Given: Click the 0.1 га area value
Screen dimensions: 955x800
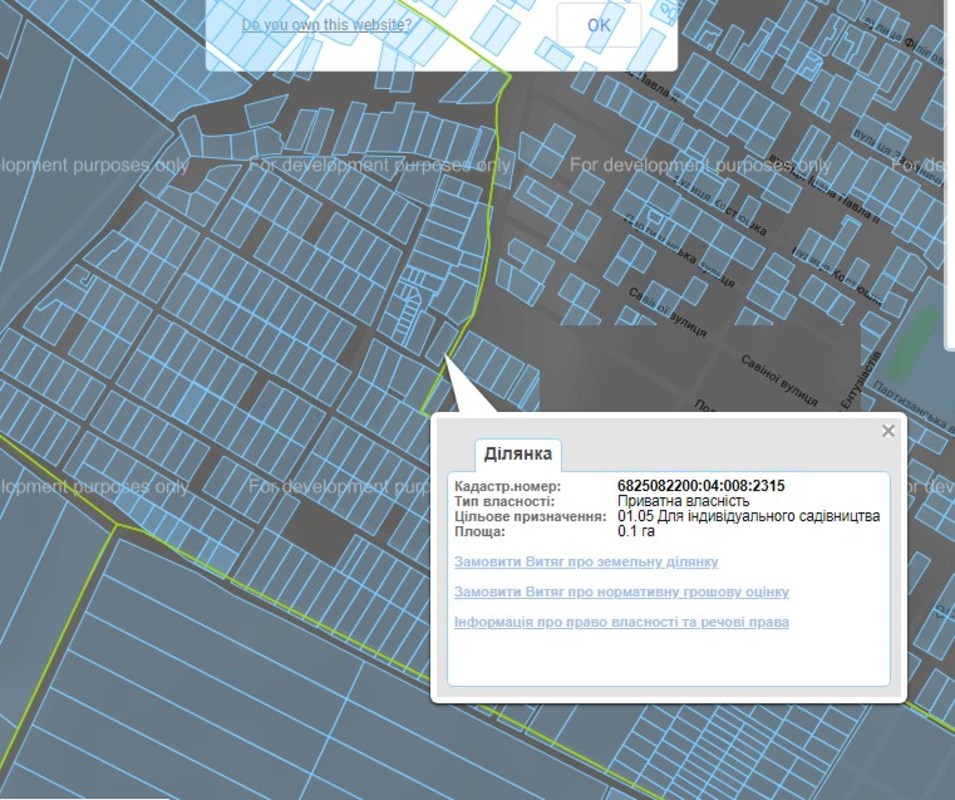Looking at the screenshot, I should tap(636, 531).
